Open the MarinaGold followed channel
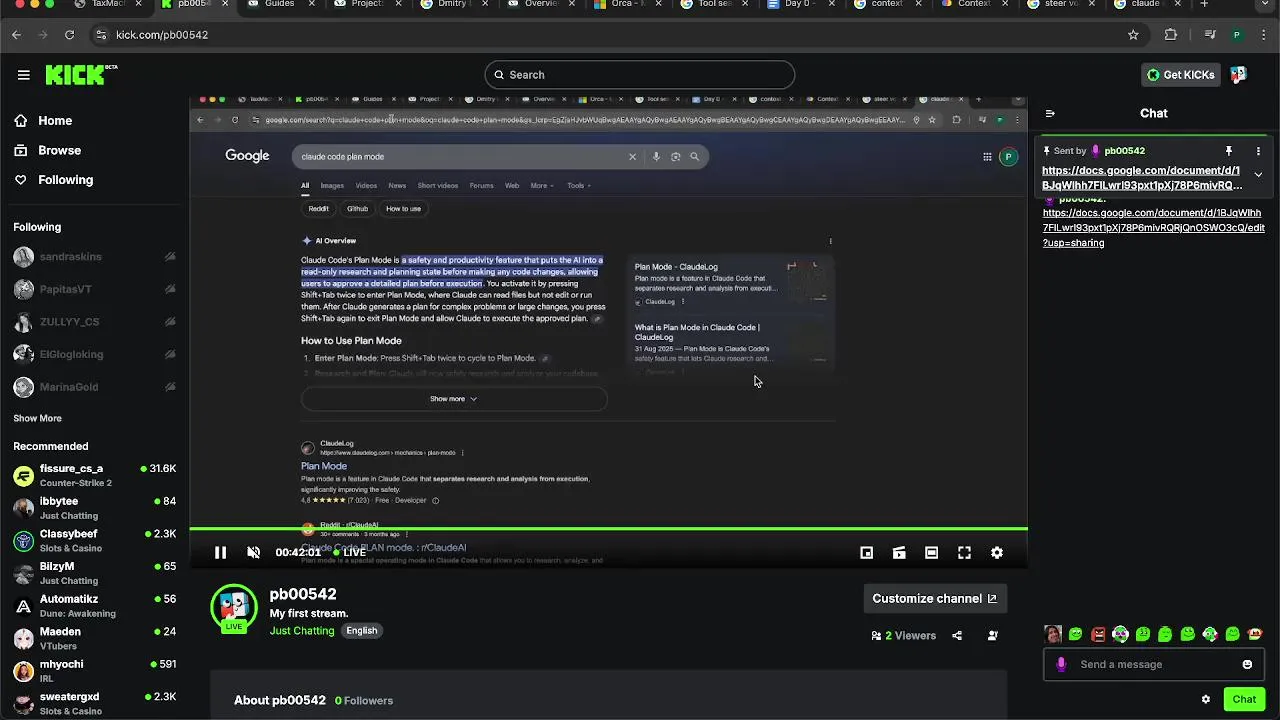This screenshot has height=720, width=1280. (x=94, y=387)
